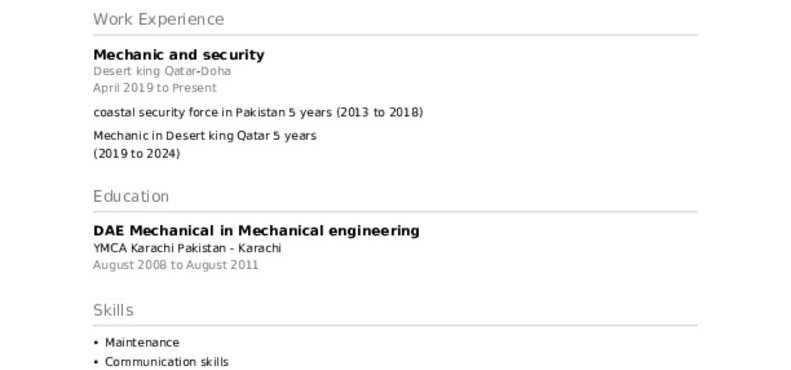Click the divider line under Education

396,212
